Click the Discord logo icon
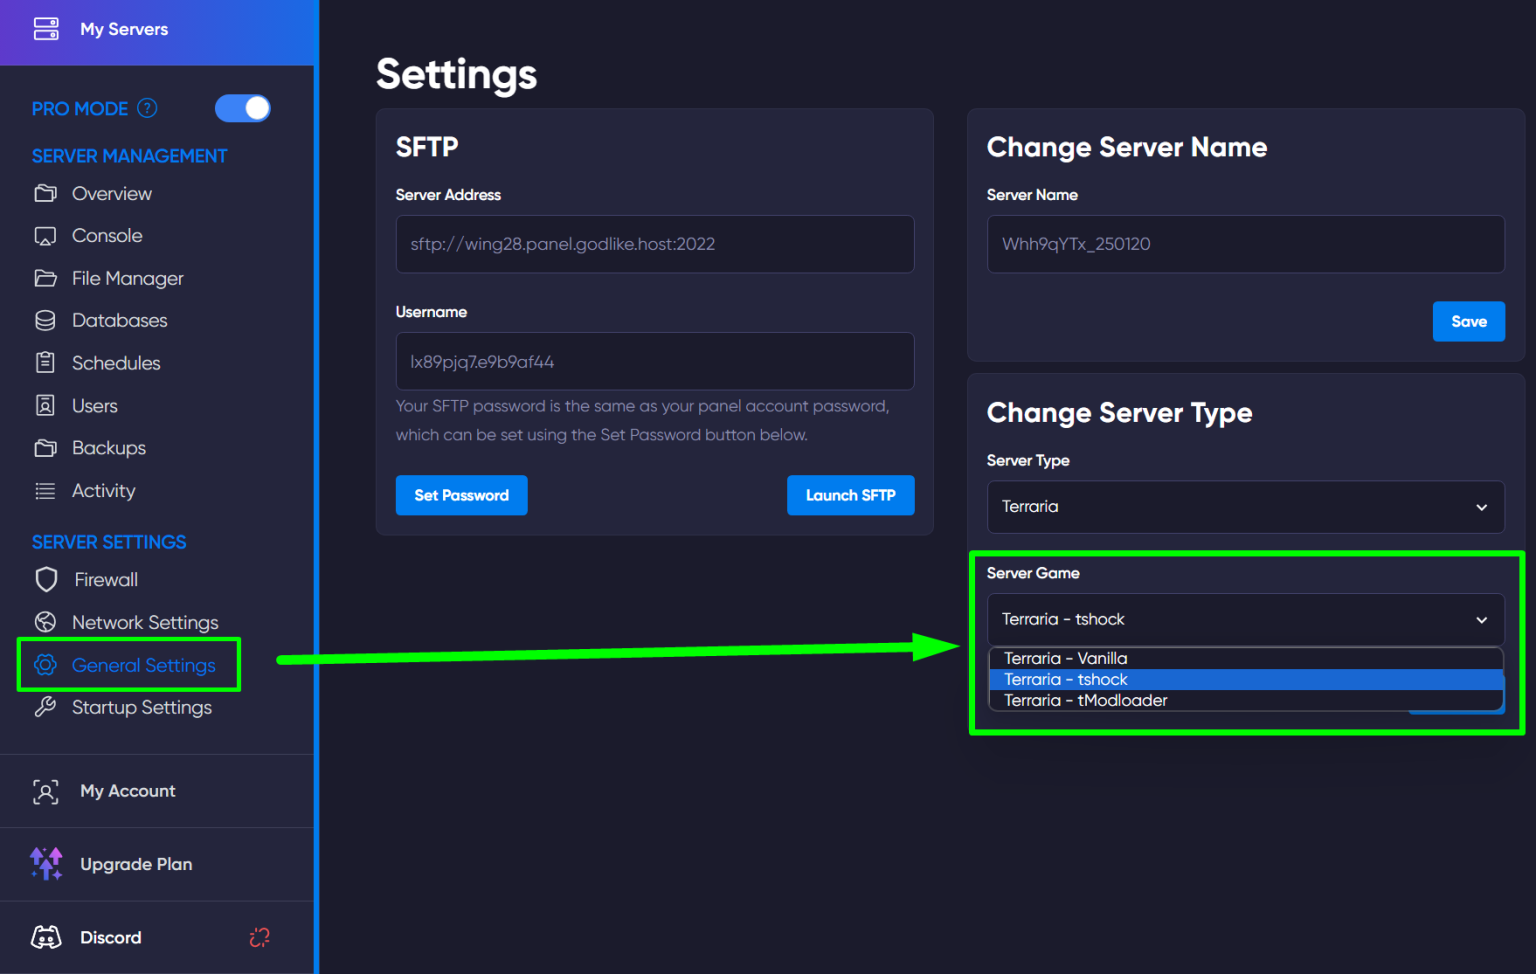Screen dimensions: 1536x974 coord(46,937)
